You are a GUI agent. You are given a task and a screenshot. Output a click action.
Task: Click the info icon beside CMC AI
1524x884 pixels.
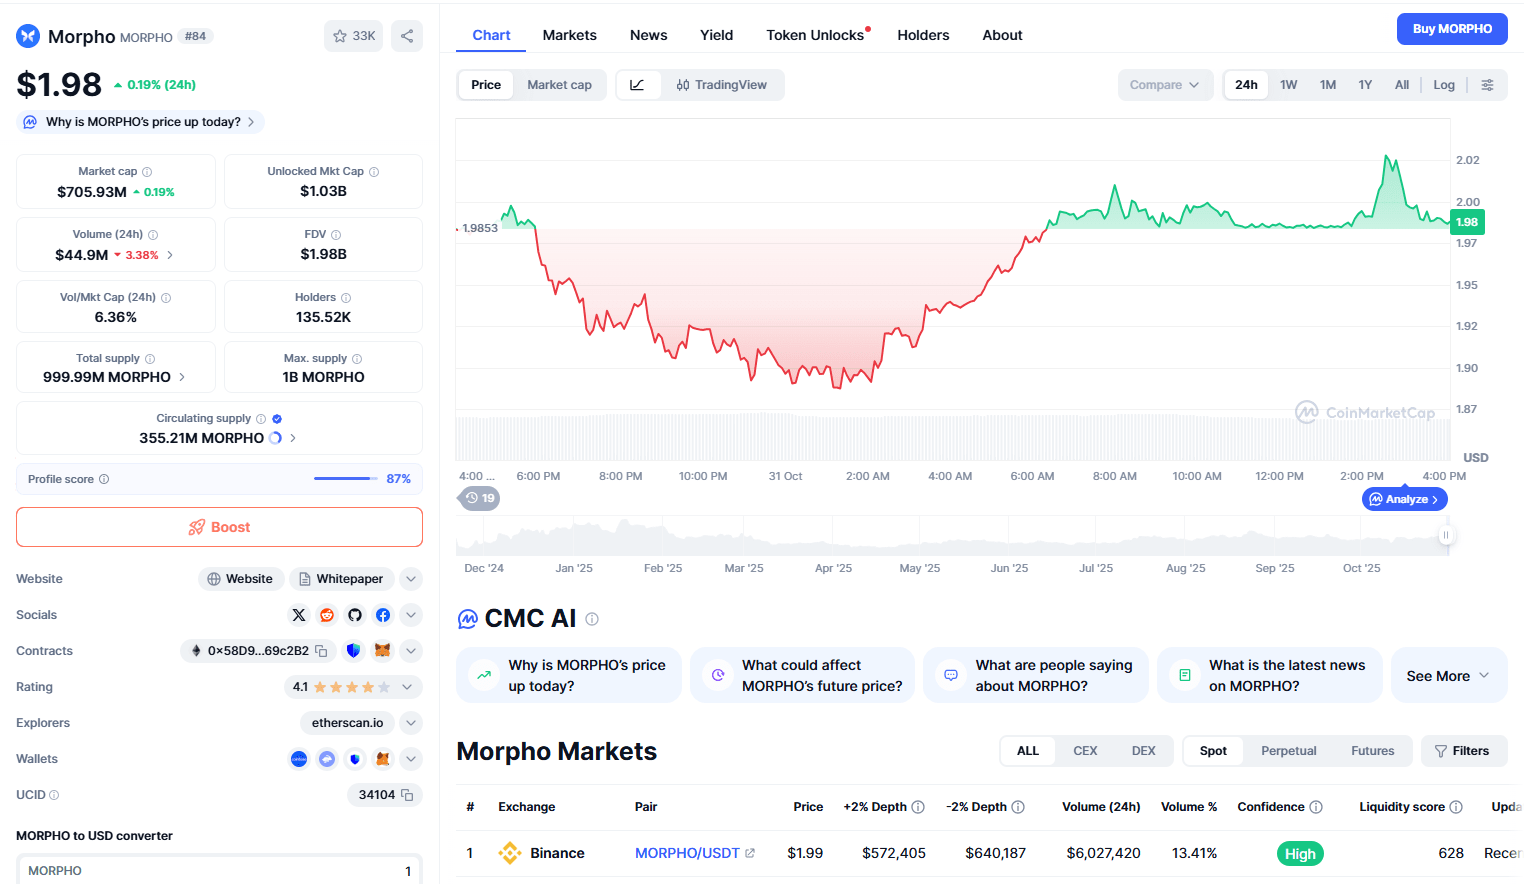pyautogui.click(x=592, y=619)
